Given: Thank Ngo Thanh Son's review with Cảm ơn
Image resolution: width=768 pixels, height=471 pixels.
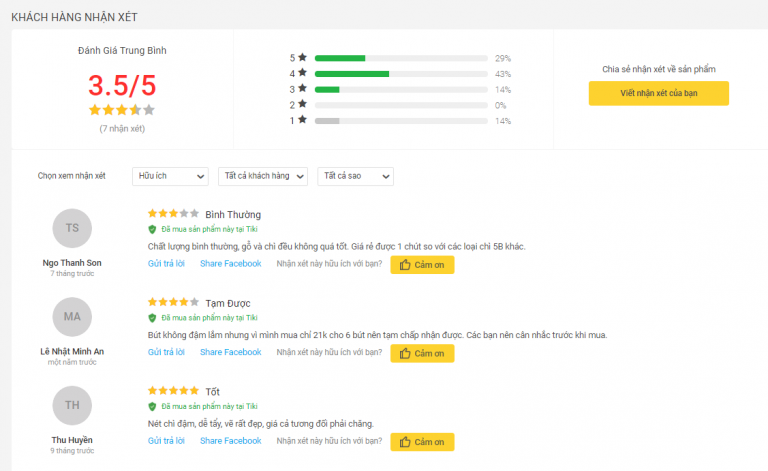Looking at the screenshot, I should click(422, 265).
